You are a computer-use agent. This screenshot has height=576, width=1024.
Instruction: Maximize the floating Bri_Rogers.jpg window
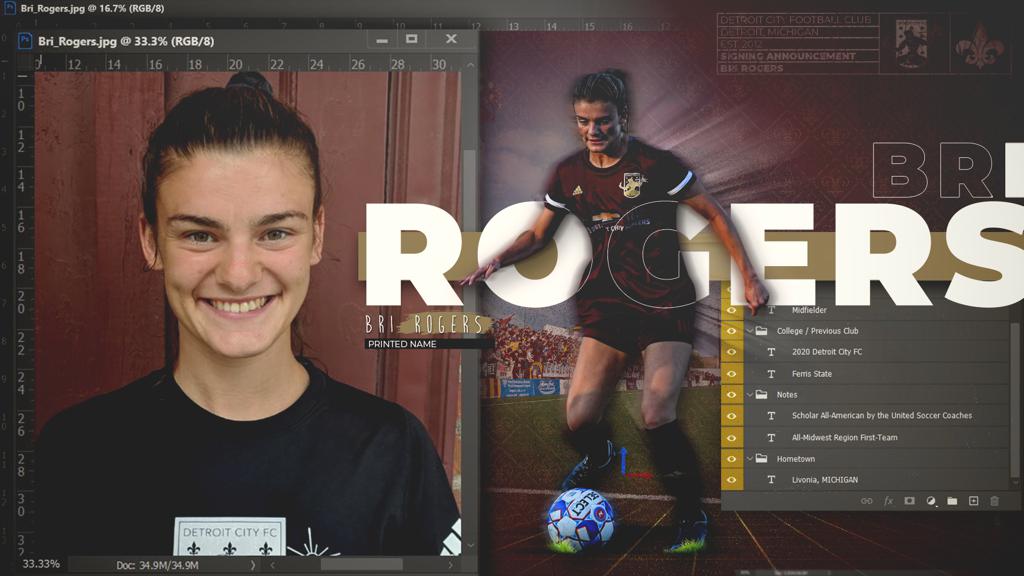pyautogui.click(x=411, y=39)
